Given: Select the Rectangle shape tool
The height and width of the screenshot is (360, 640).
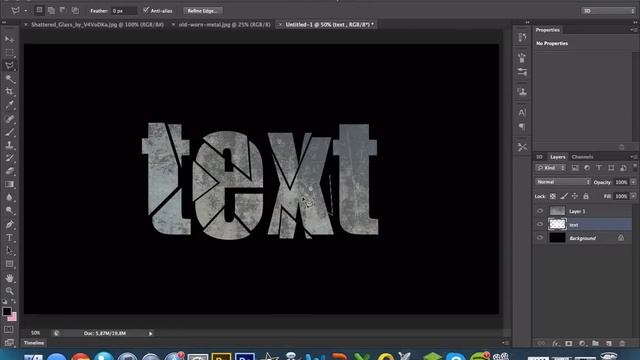Looking at the screenshot, I should (x=9, y=264).
